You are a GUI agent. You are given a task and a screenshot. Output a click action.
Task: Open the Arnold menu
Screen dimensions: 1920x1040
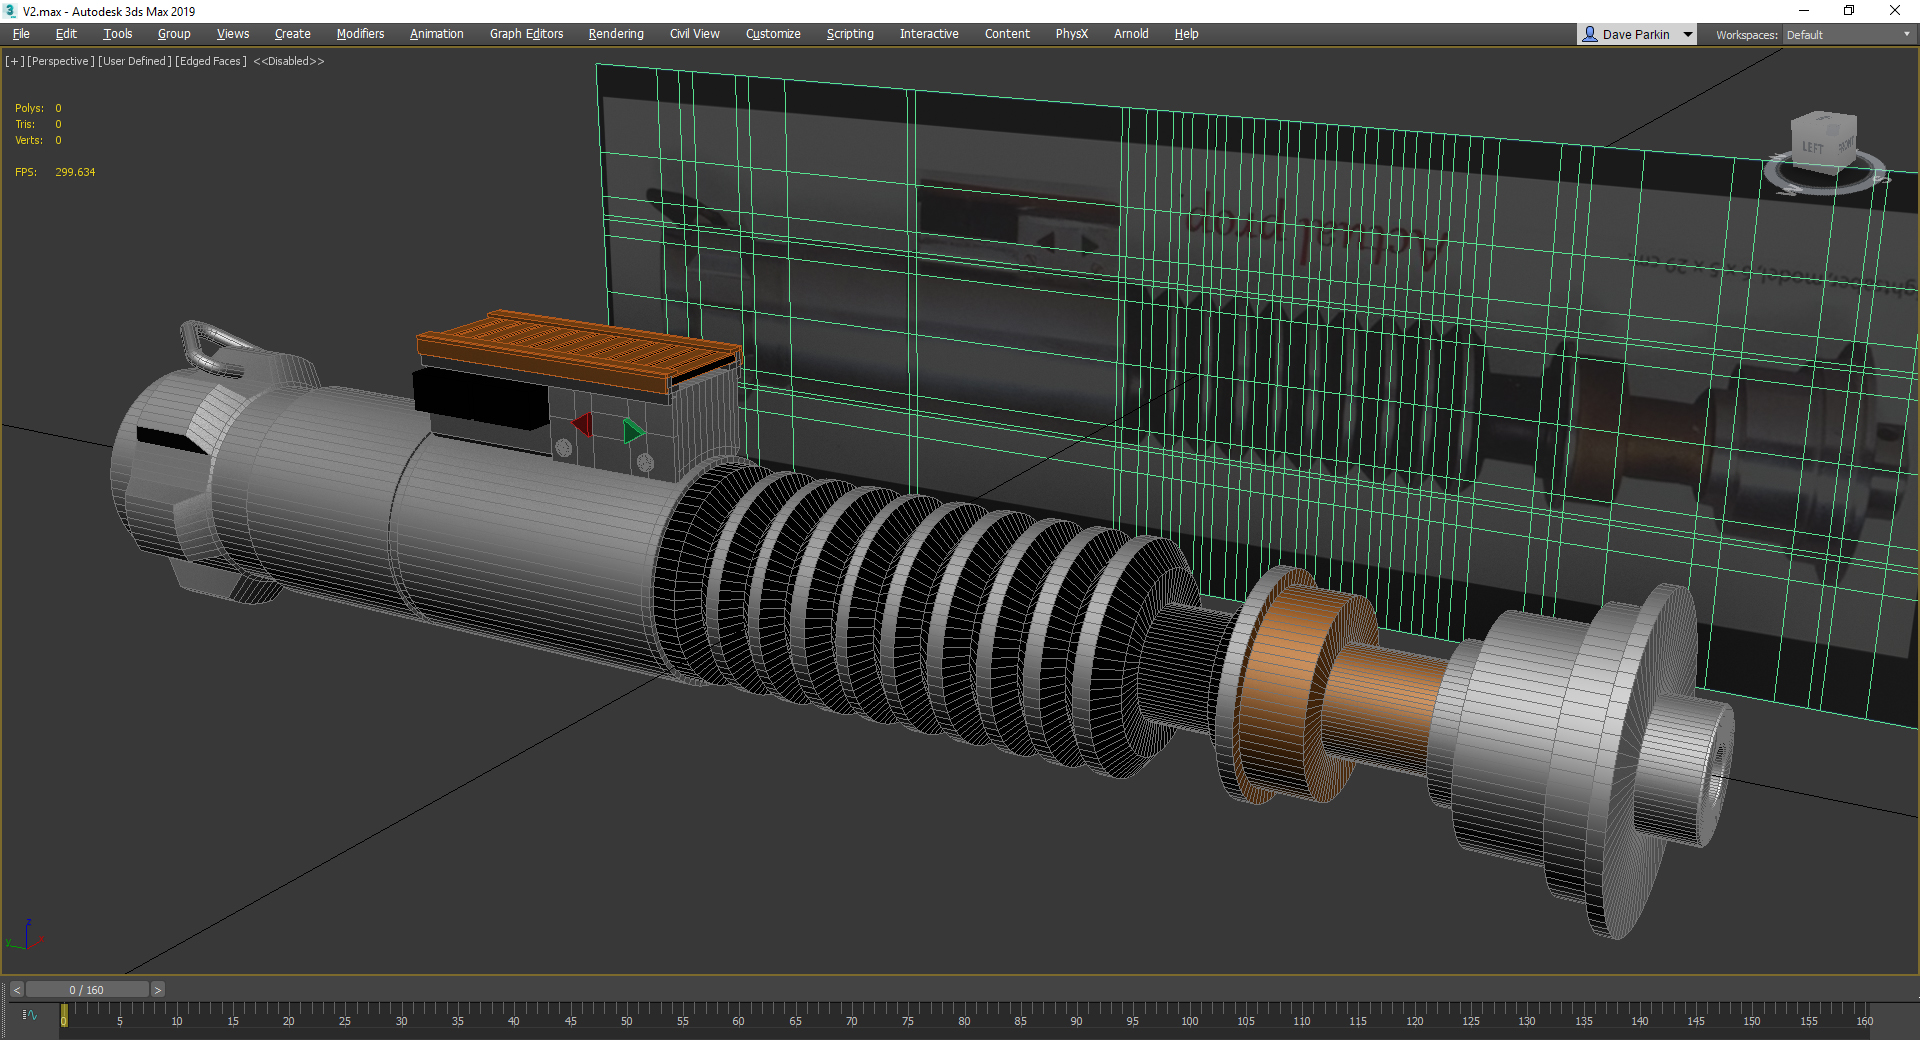click(1131, 34)
